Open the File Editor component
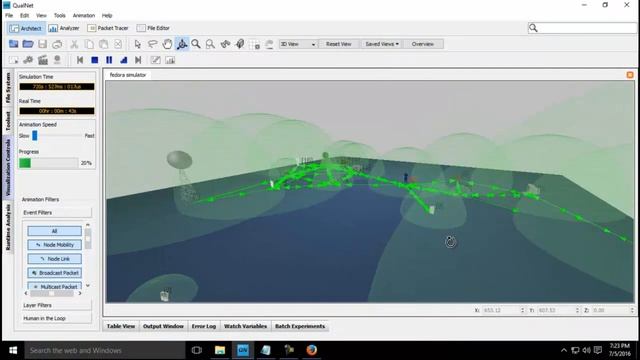The image size is (640, 360). click(153, 28)
